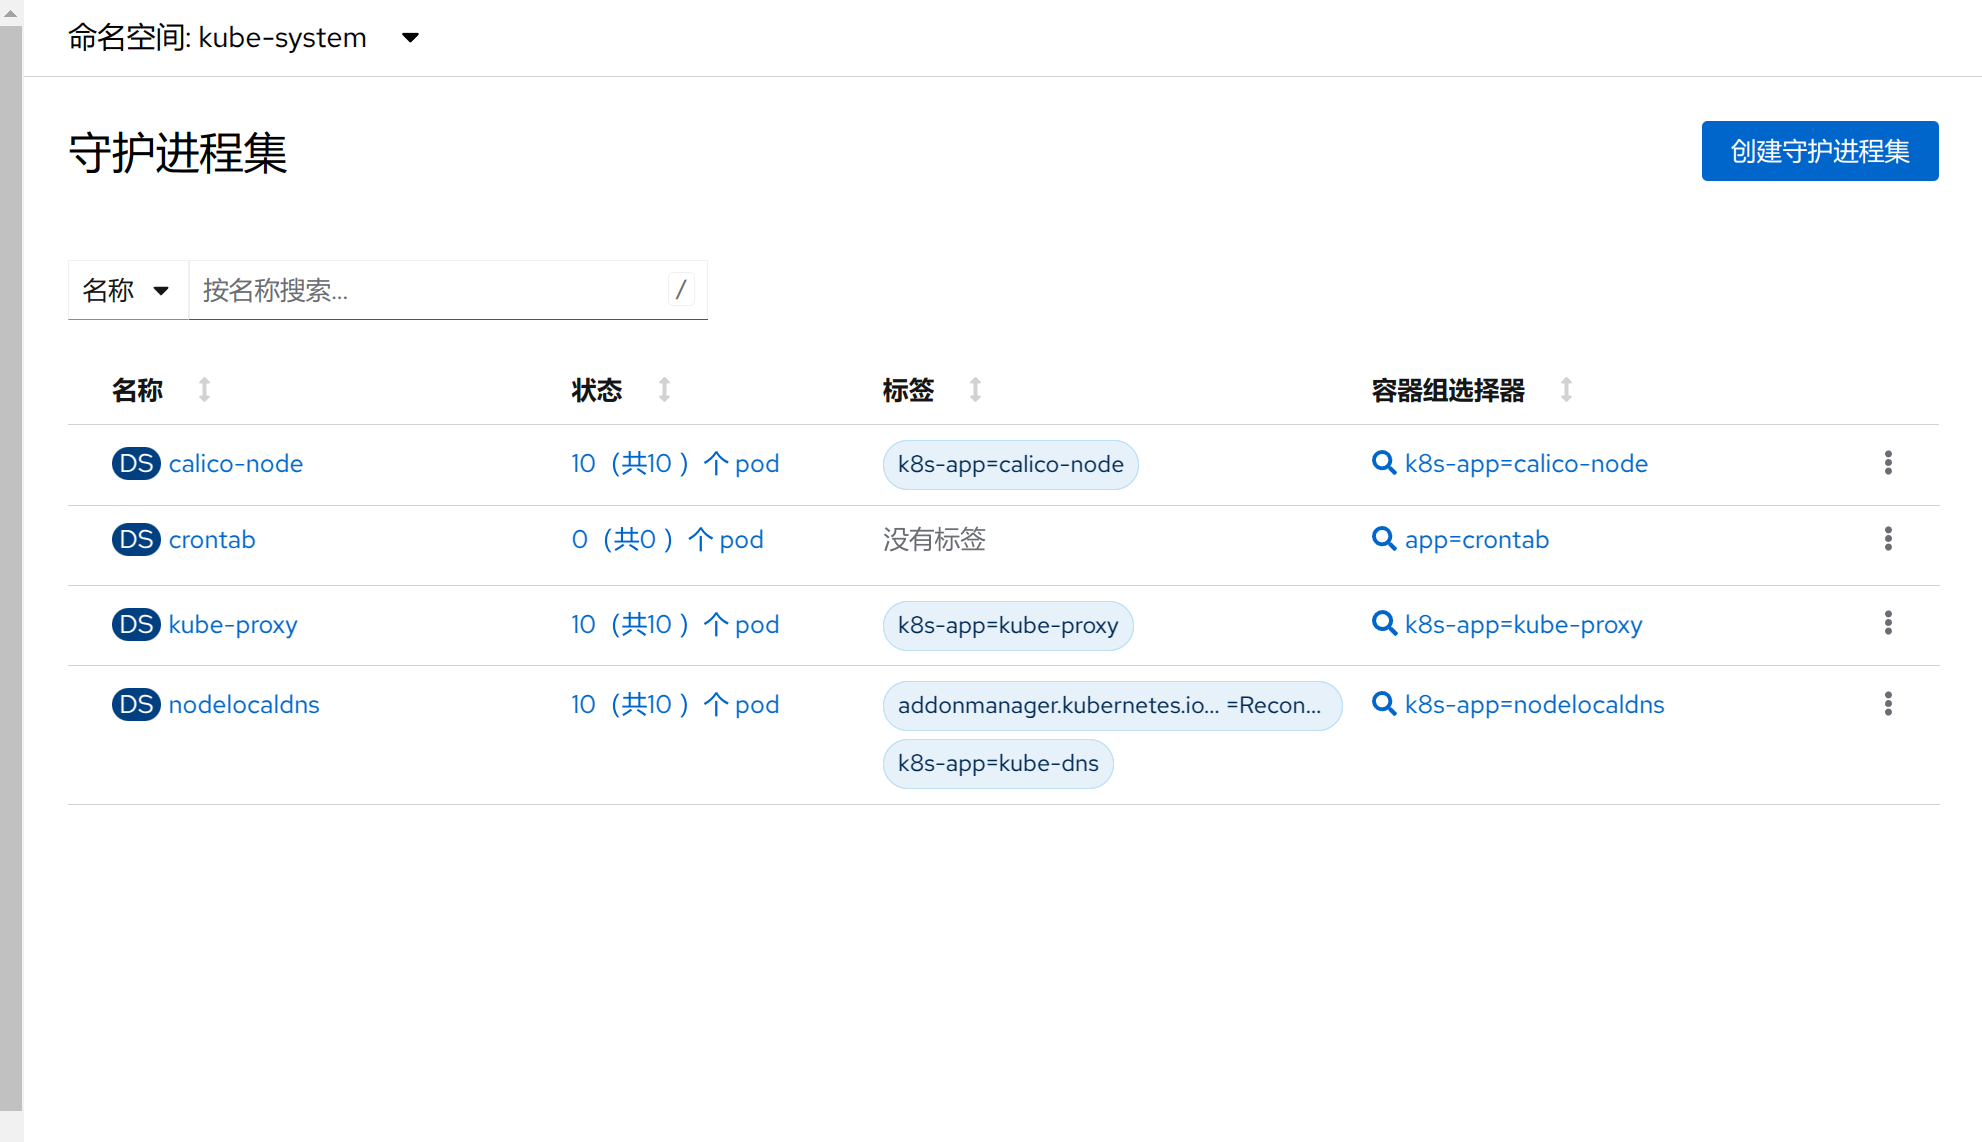This screenshot has height=1142, width=1982.
Task: Open kebab menu for kube-proxy row
Action: [x=1888, y=624]
